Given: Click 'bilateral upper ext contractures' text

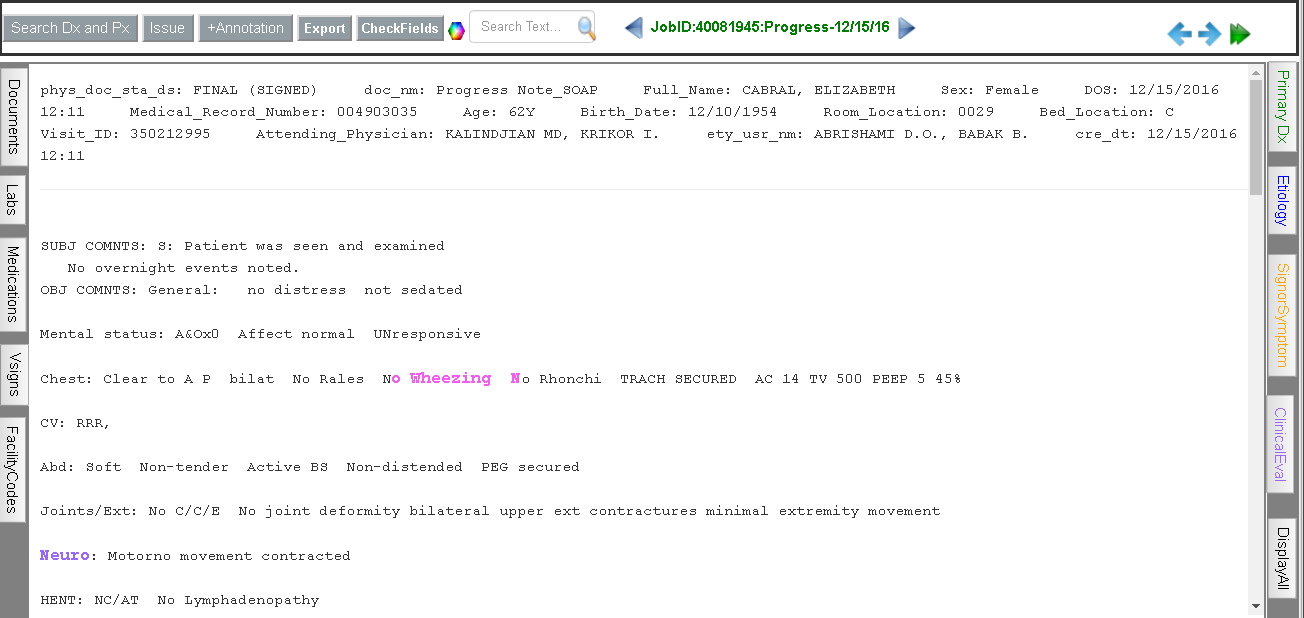Looking at the screenshot, I should (x=553, y=511).
